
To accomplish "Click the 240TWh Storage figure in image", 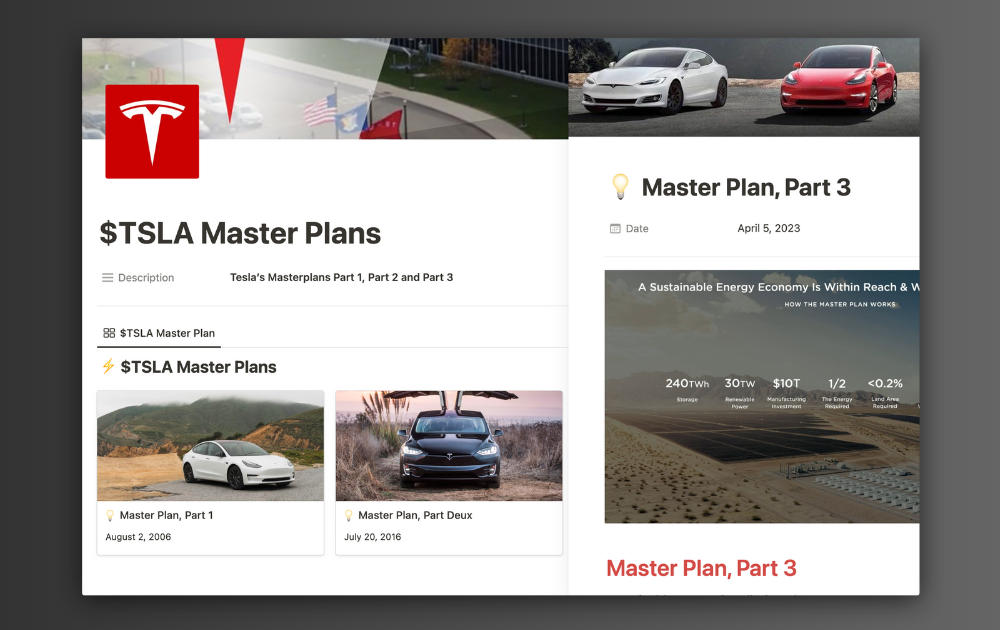I will tap(687, 389).
